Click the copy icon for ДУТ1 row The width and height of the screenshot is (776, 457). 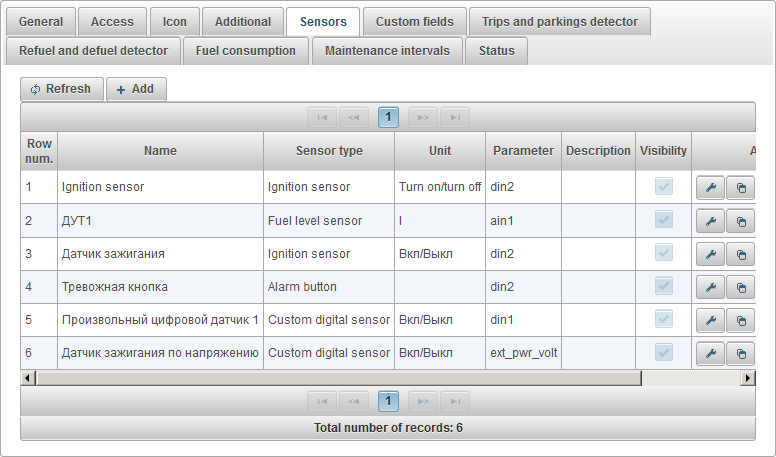click(740, 221)
